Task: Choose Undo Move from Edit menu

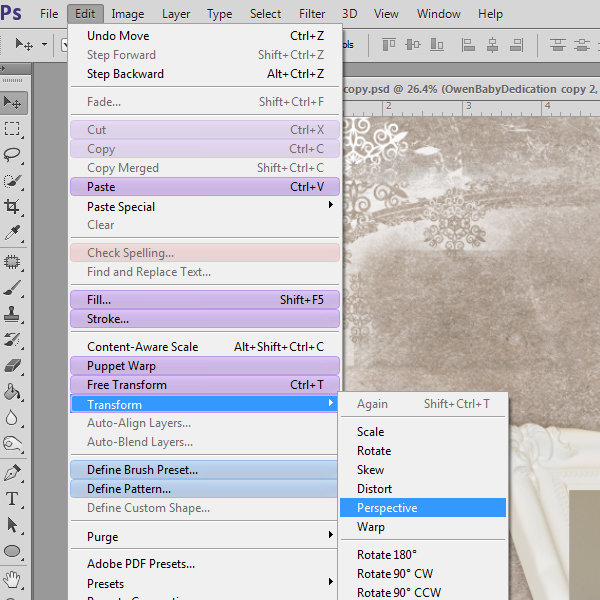Action: coord(205,36)
